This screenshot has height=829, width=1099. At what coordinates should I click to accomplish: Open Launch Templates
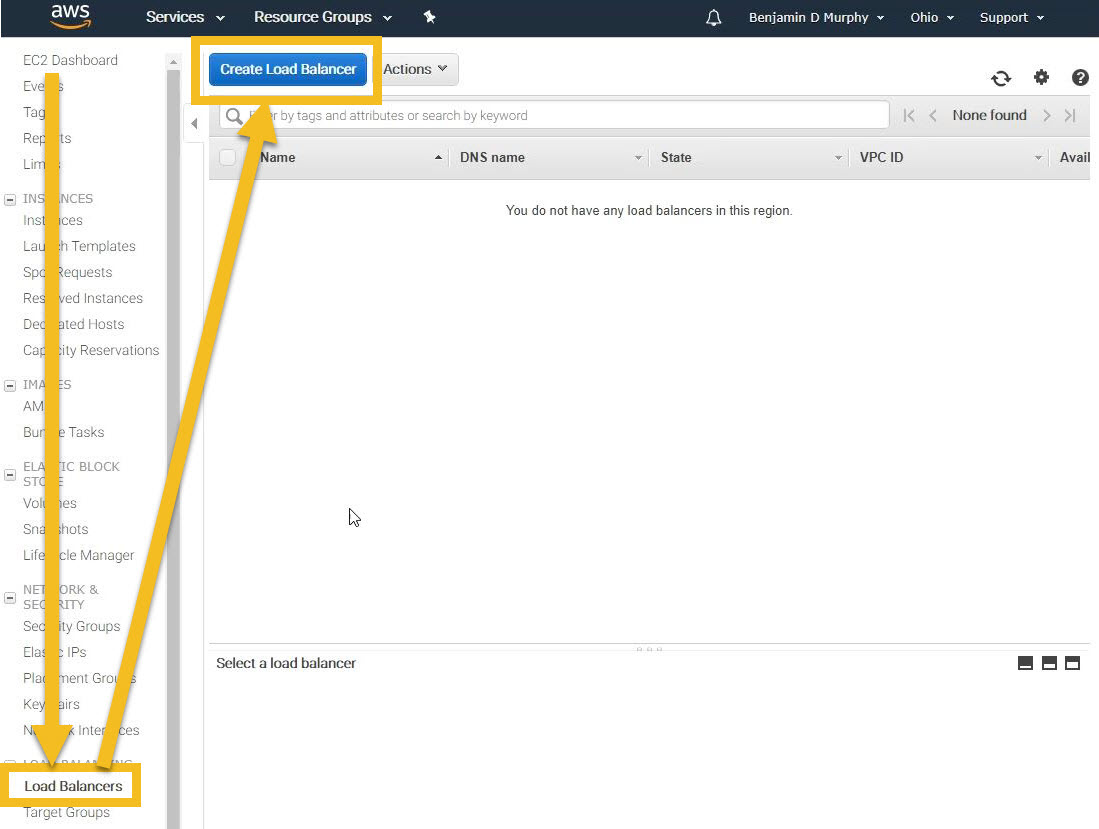click(79, 247)
